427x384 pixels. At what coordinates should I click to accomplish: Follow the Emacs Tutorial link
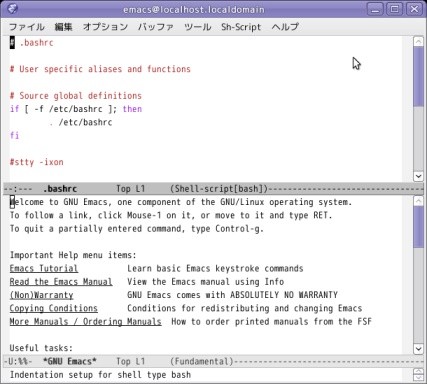coord(44,268)
